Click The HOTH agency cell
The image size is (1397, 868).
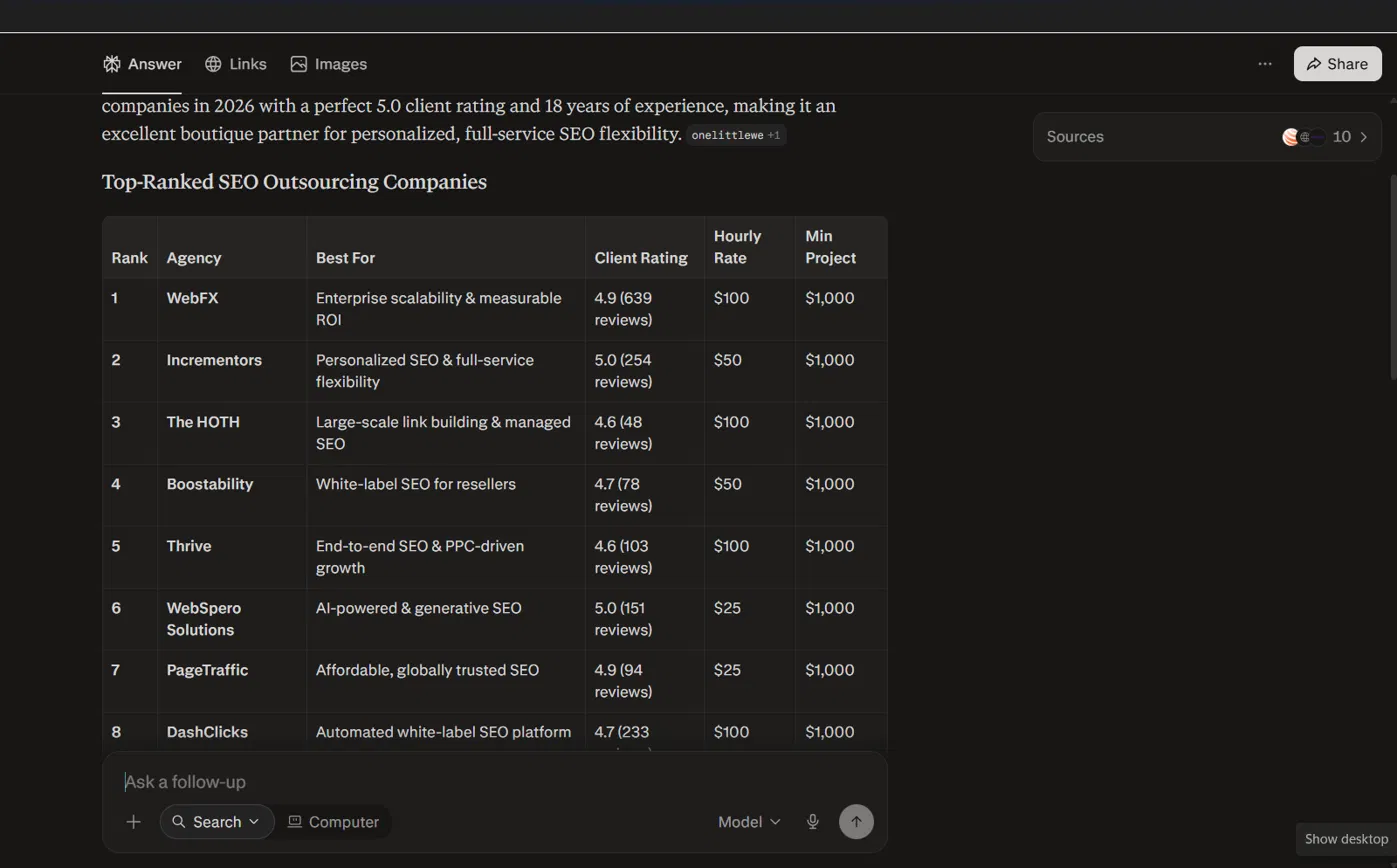tap(232, 433)
